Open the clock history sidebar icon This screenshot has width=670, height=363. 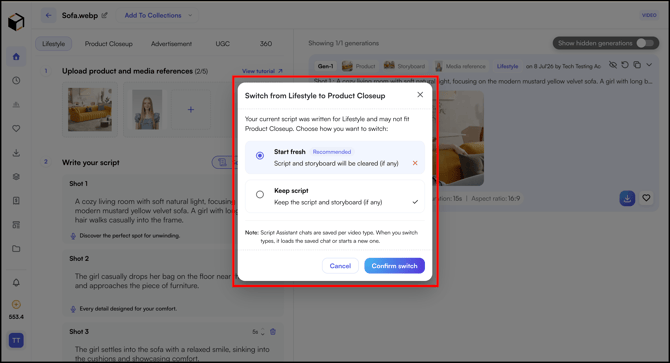click(16, 81)
